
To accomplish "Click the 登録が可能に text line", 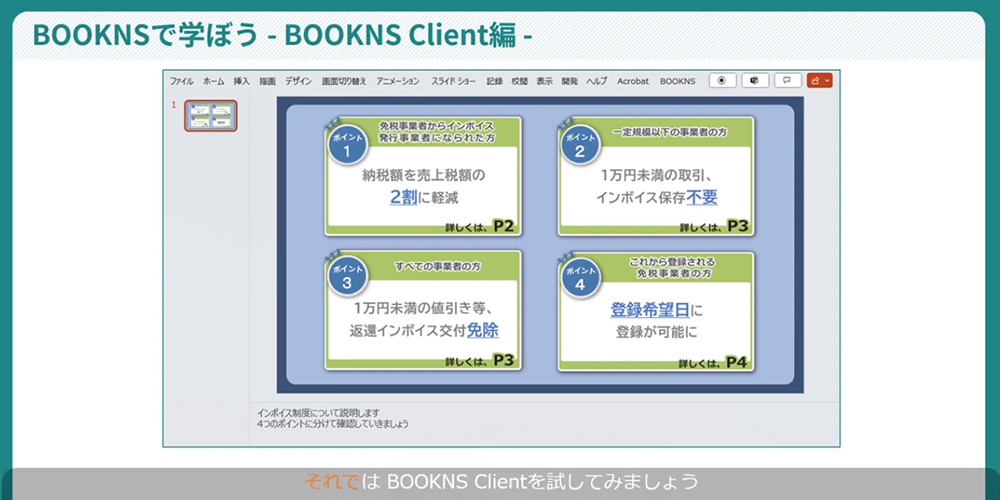I will [657, 332].
